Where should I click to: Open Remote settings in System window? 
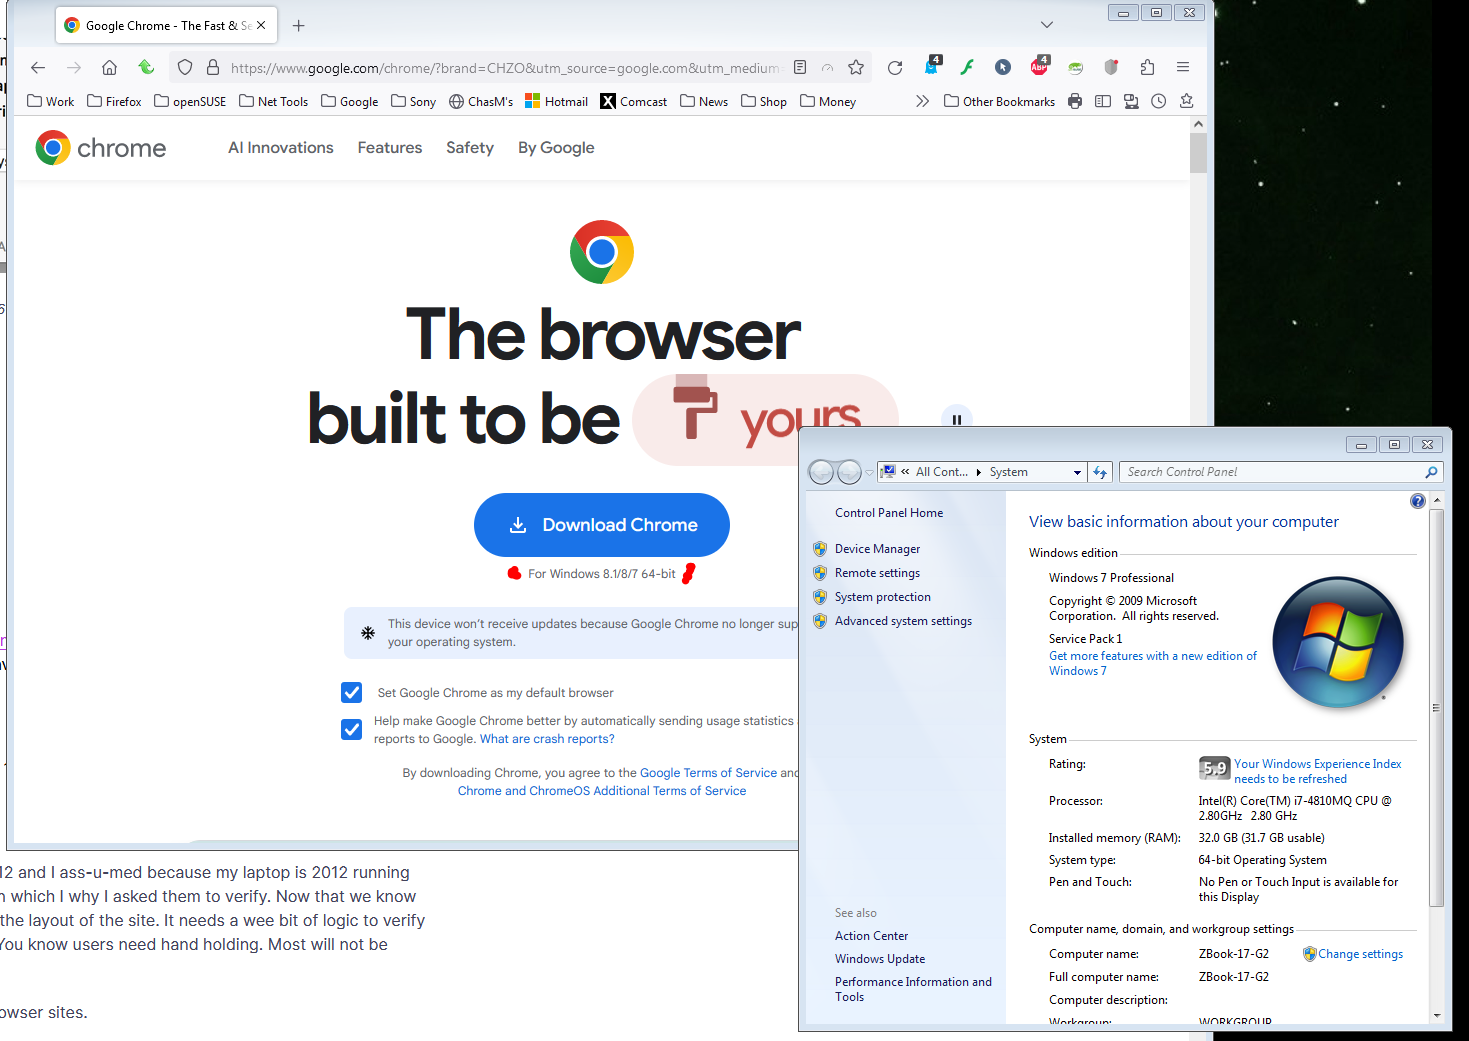pos(877,573)
